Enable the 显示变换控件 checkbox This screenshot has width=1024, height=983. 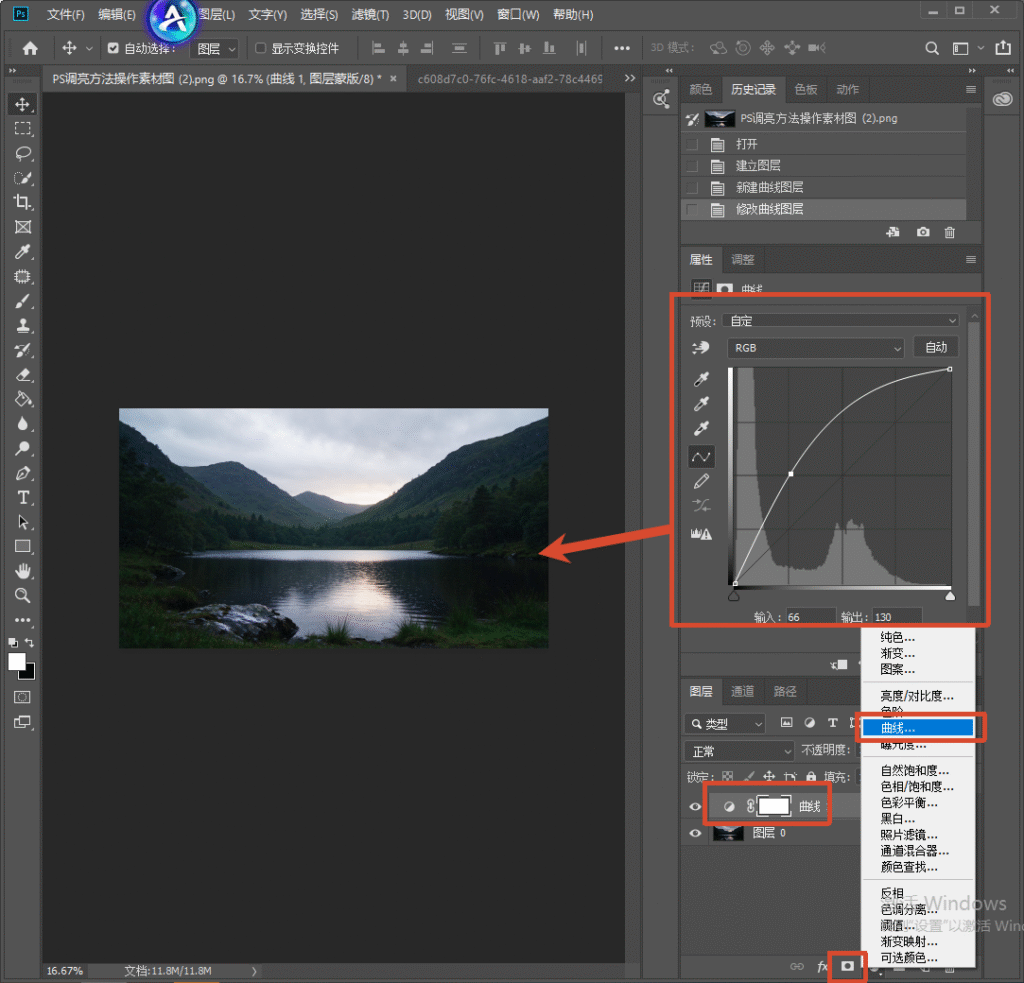[261, 48]
